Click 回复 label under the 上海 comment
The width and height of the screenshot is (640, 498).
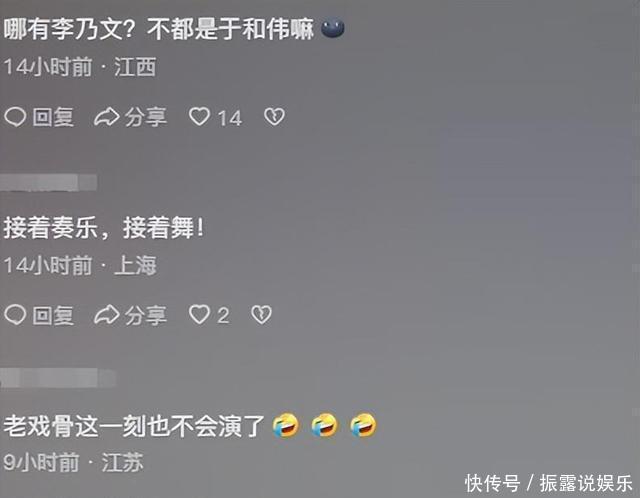pyautogui.click(x=53, y=316)
